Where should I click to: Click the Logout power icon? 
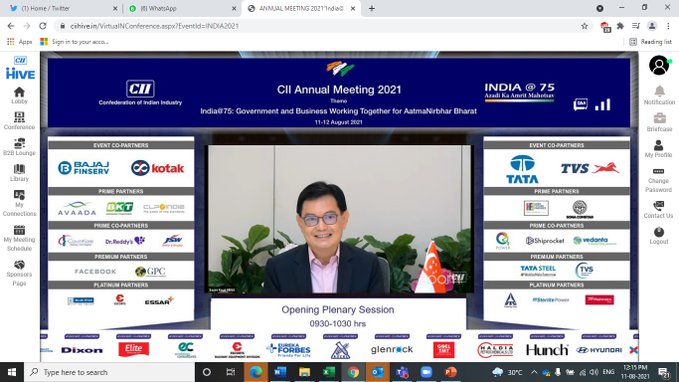pos(659,231)
